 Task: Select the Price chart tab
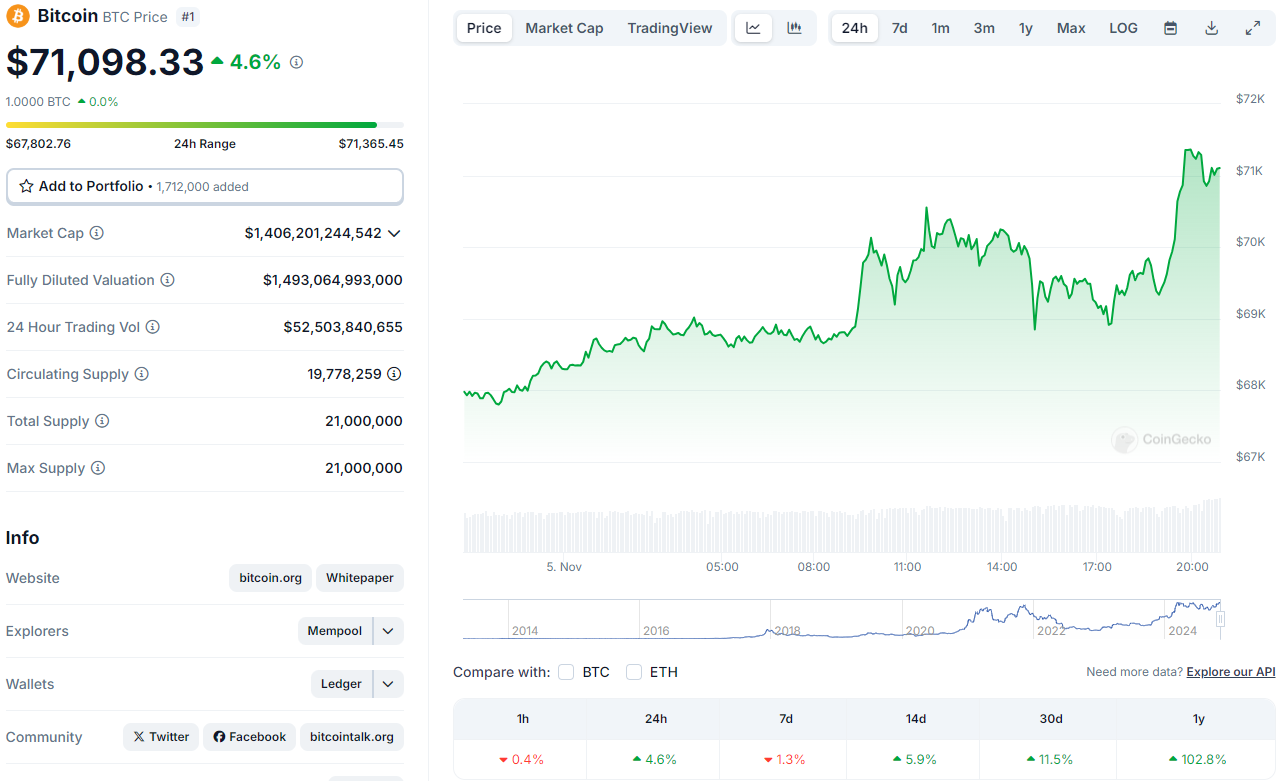(x=484, y=28)
